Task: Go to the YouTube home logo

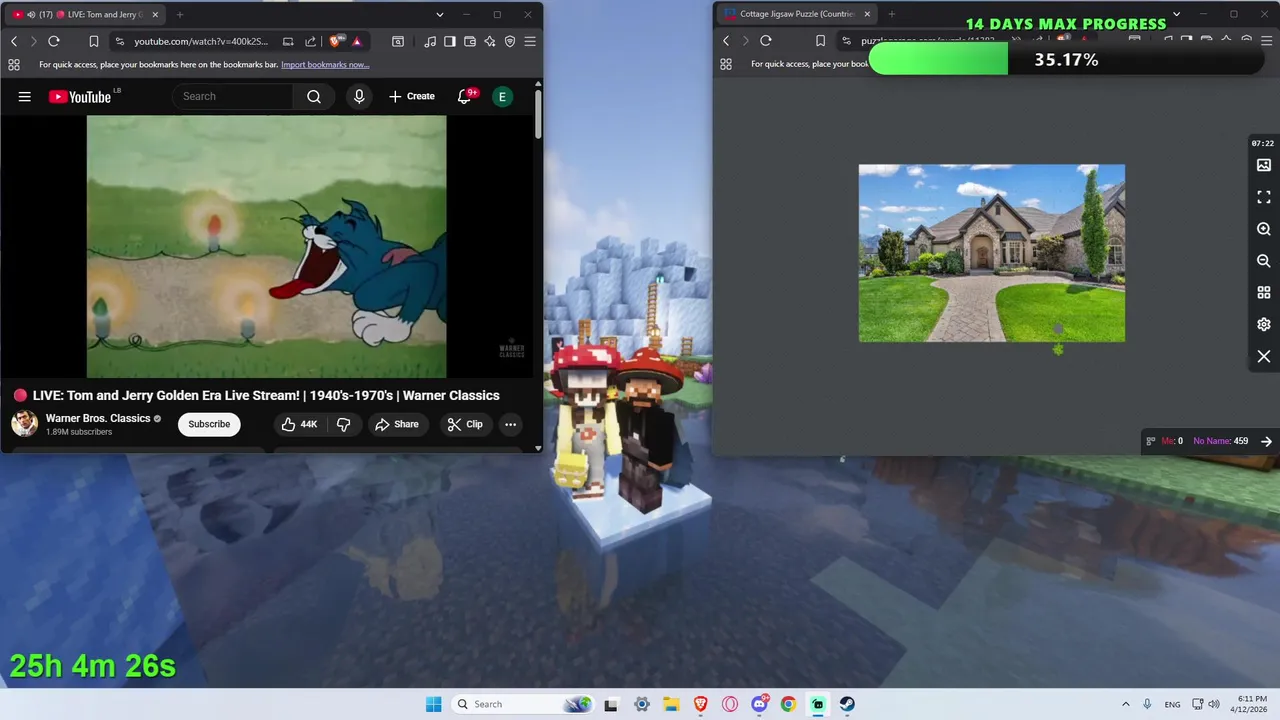Action: (x=80, y=96)
